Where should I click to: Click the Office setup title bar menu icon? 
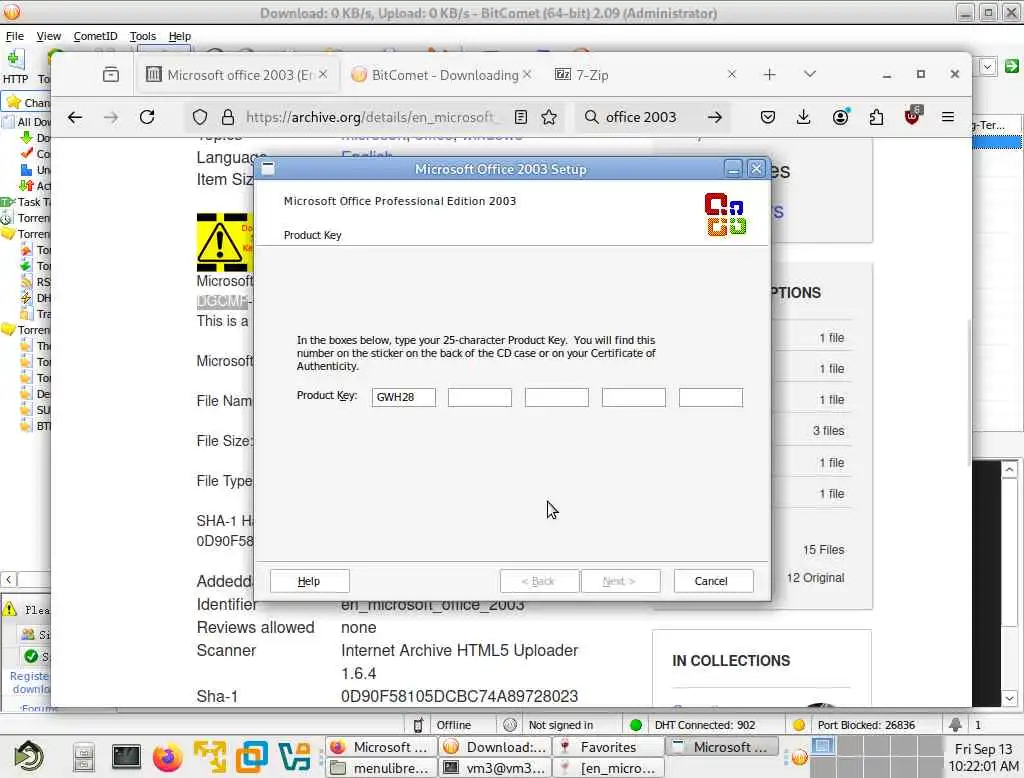[268, 169]
